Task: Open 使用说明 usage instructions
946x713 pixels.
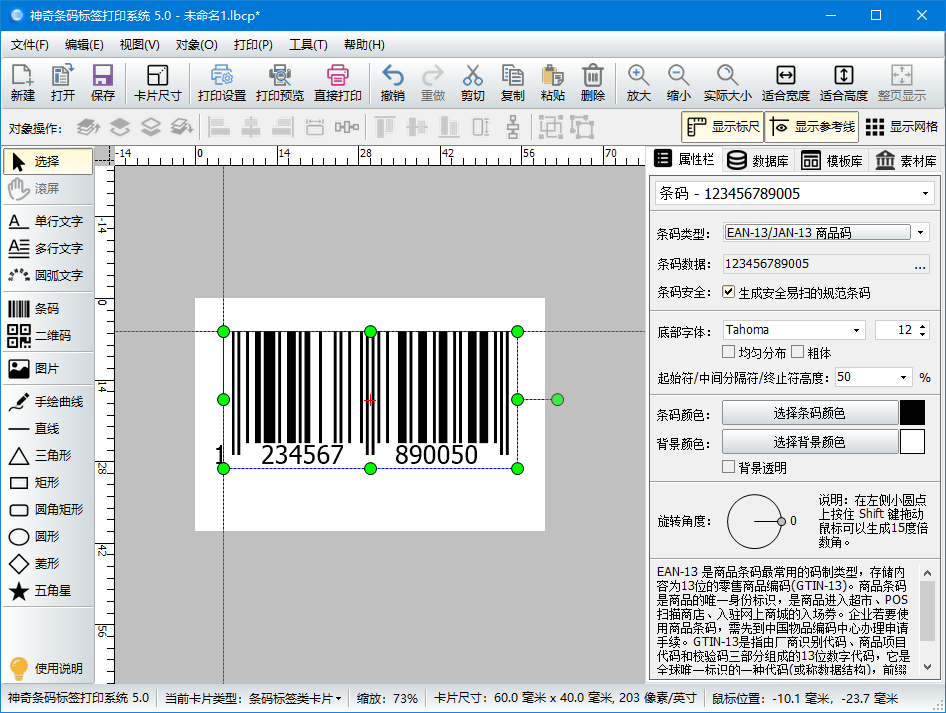Action: point(48,668)
